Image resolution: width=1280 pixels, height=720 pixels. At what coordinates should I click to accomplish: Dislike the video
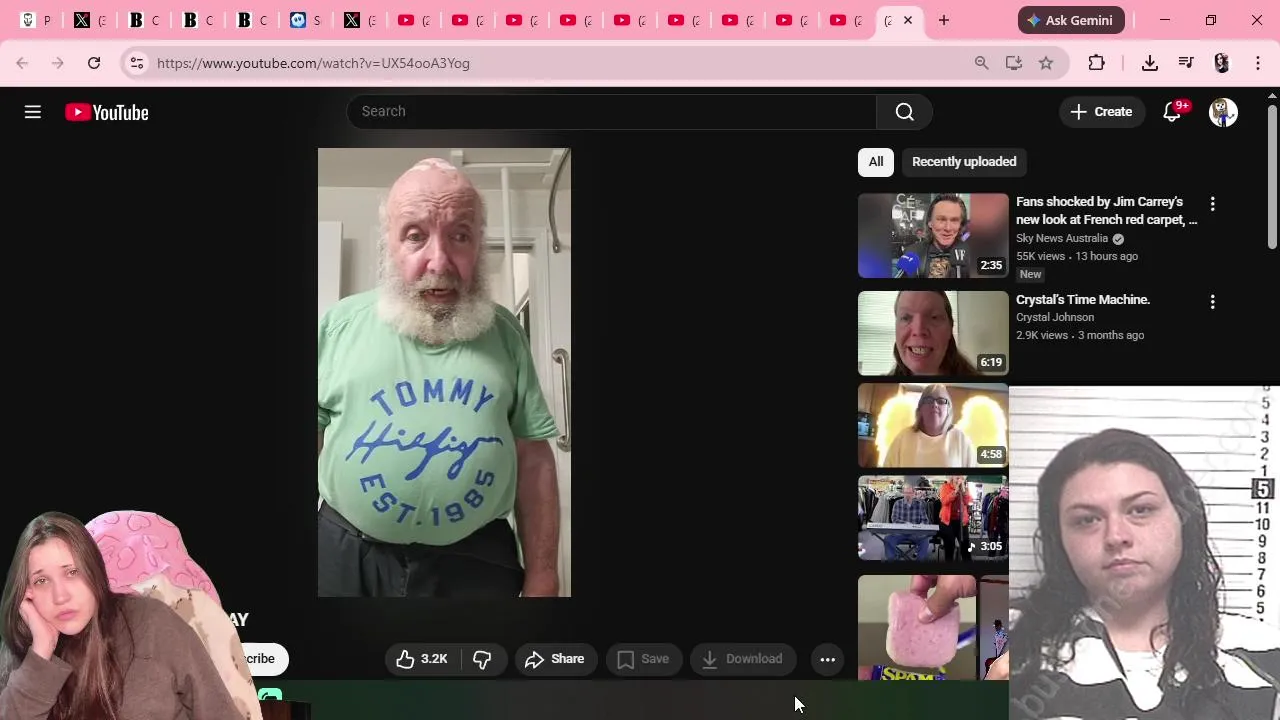click(482, 659)
